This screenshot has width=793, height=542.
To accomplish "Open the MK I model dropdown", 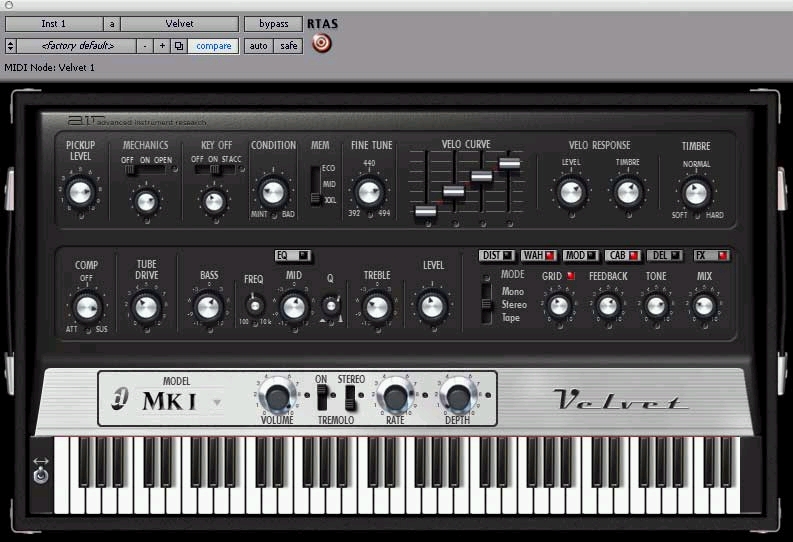I will (217, 402).
